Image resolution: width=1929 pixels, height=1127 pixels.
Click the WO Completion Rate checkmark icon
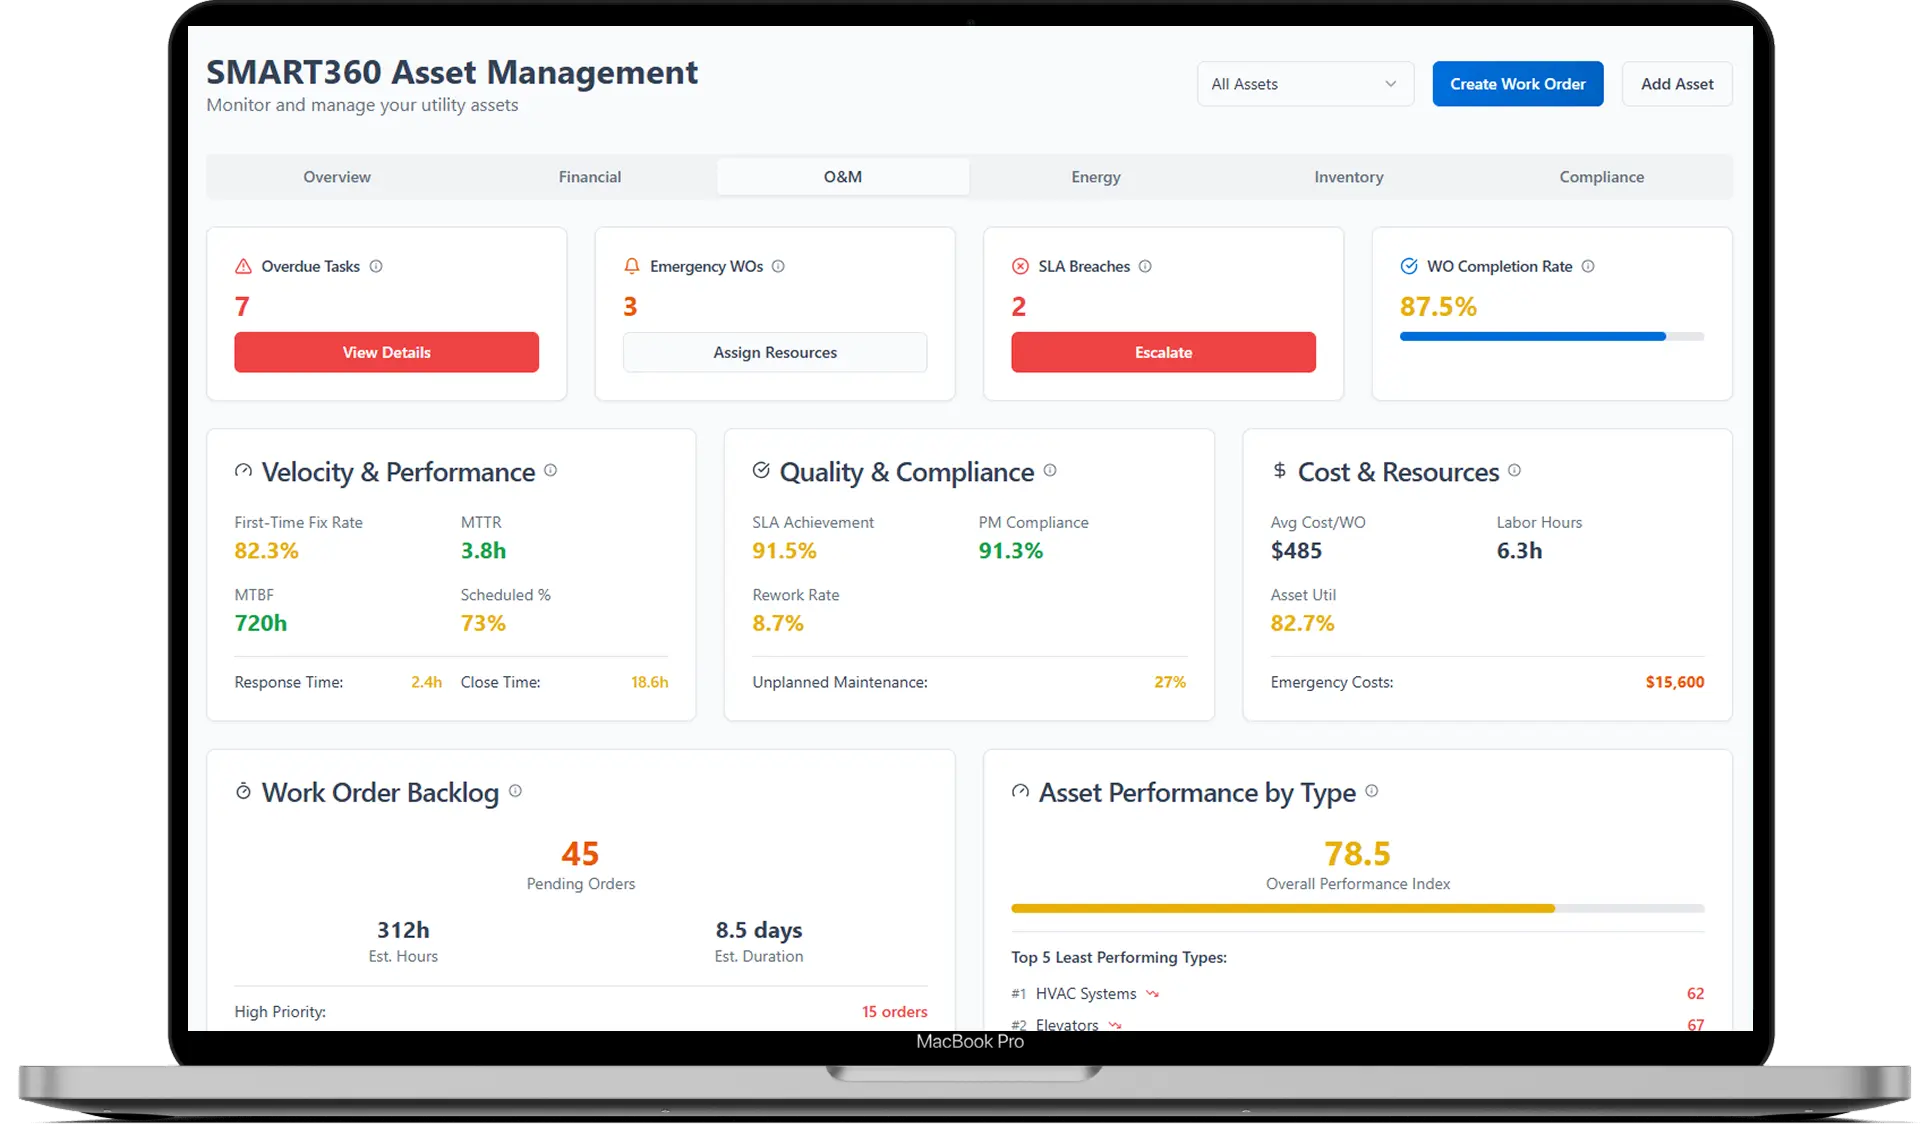pyautogui.click(x=1407, y=266)
